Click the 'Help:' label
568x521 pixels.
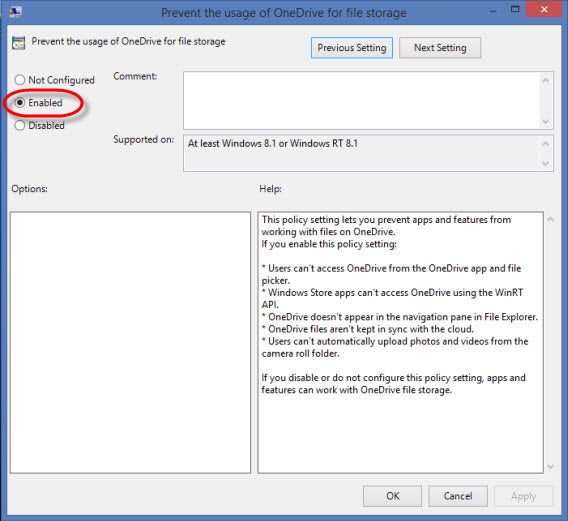pyautogui.click(x=270, y=189)
